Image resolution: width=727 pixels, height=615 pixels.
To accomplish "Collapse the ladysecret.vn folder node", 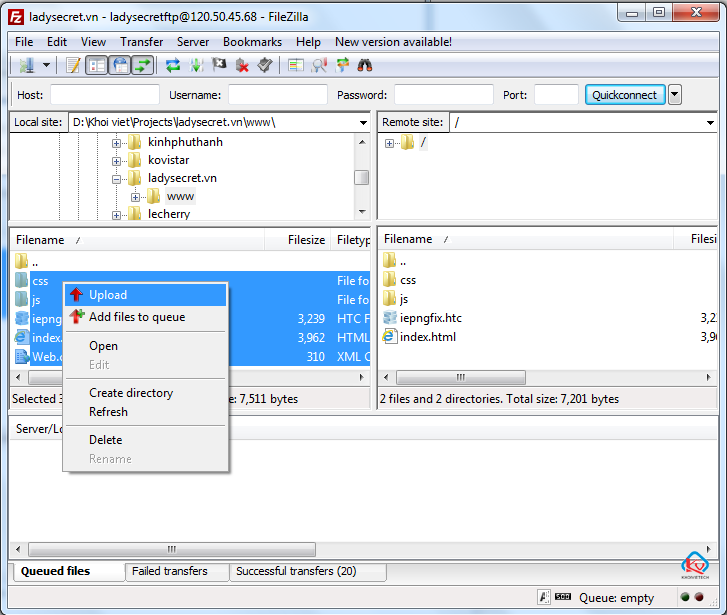I will point(116,179).
